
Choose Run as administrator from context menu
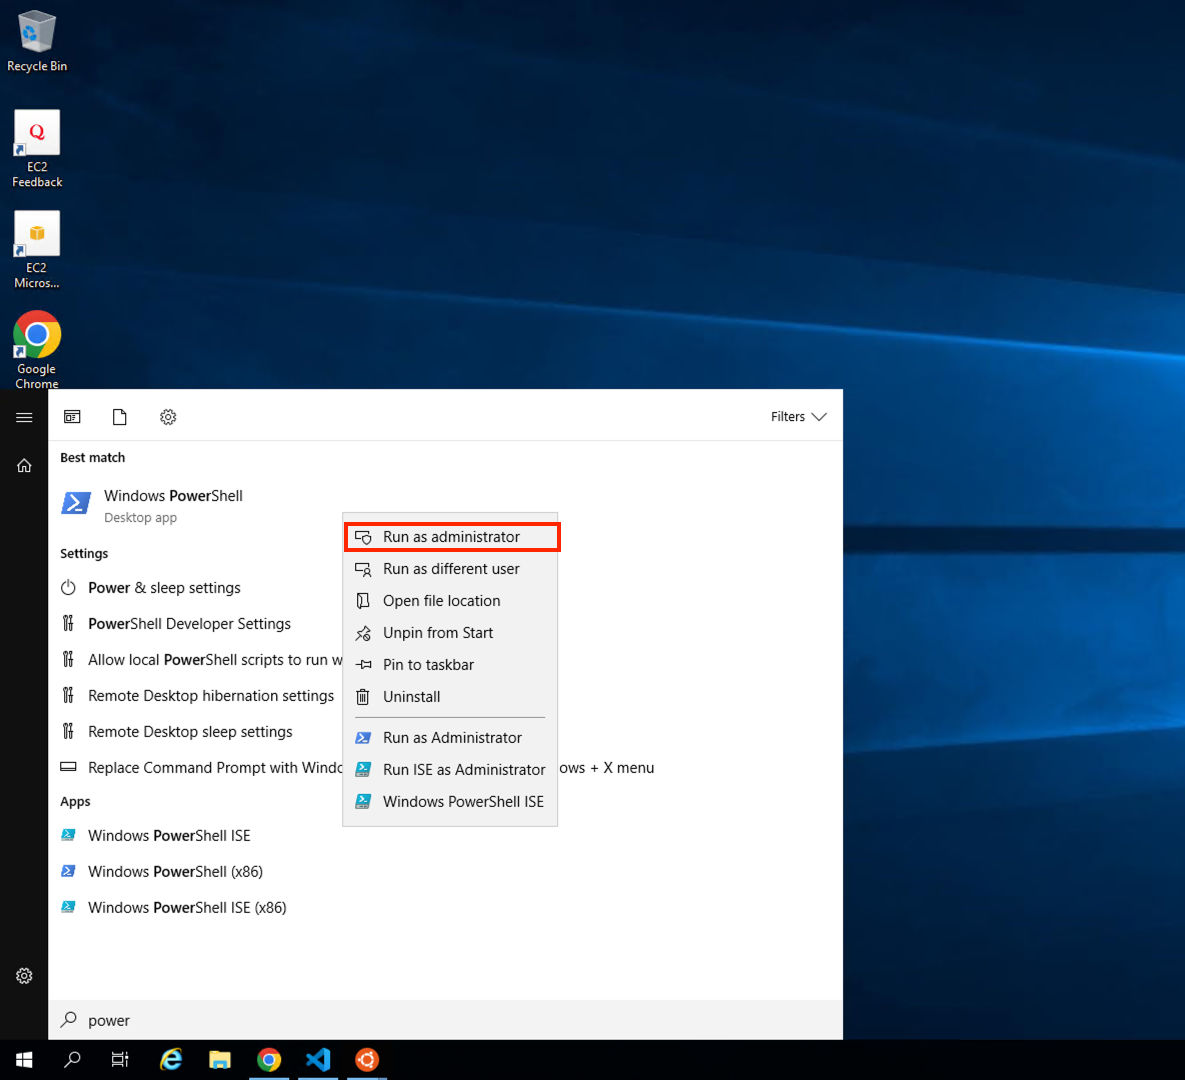(x=451, y=537)
